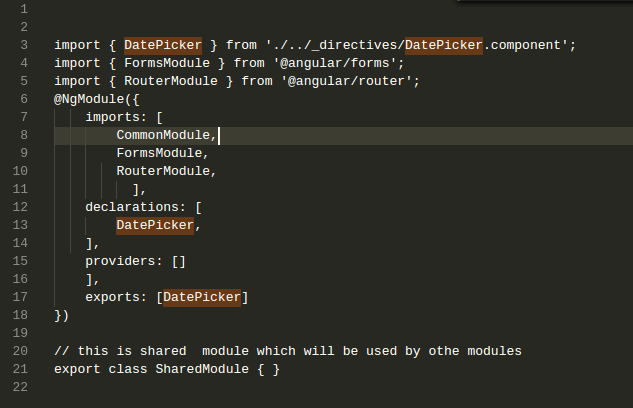Click the closing }) on line 18
The width and height of the screenshot is (633, 408).
click(62, 315)
